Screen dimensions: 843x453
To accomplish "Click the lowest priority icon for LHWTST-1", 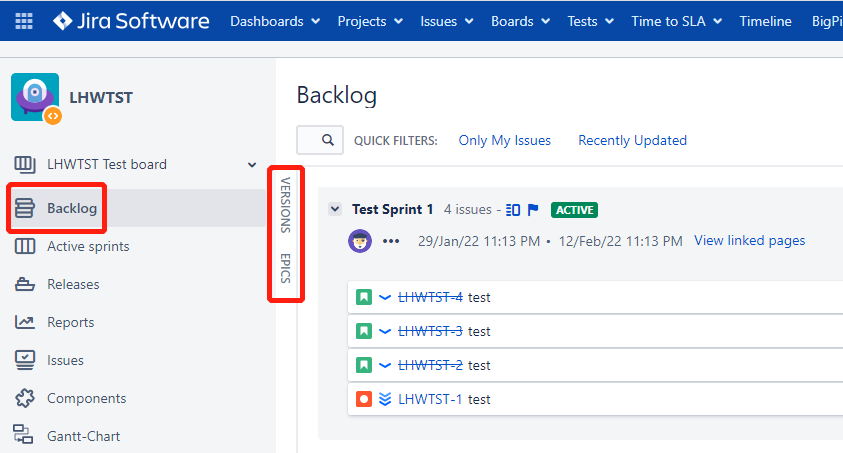I will tap(385, 399).
